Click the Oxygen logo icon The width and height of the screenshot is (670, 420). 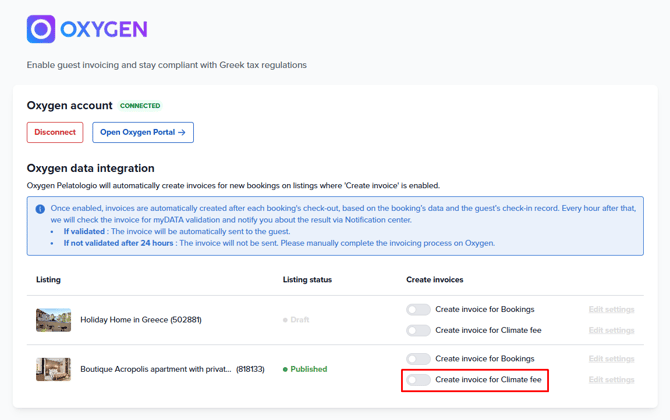[x=41, y=29]
